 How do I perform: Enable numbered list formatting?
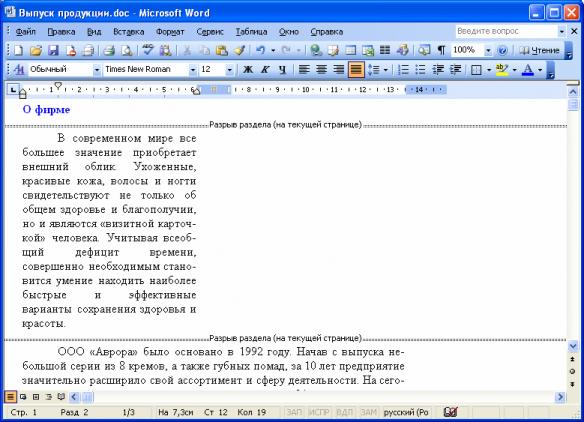pos(403,70)
